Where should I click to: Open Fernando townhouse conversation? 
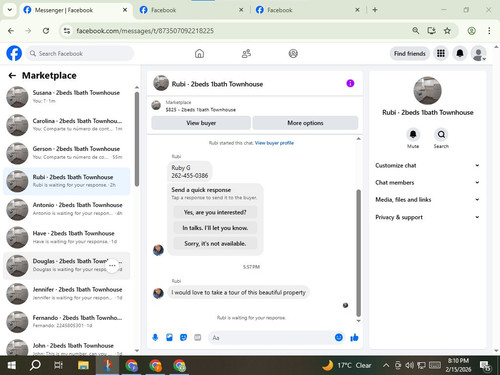(67, 321)
